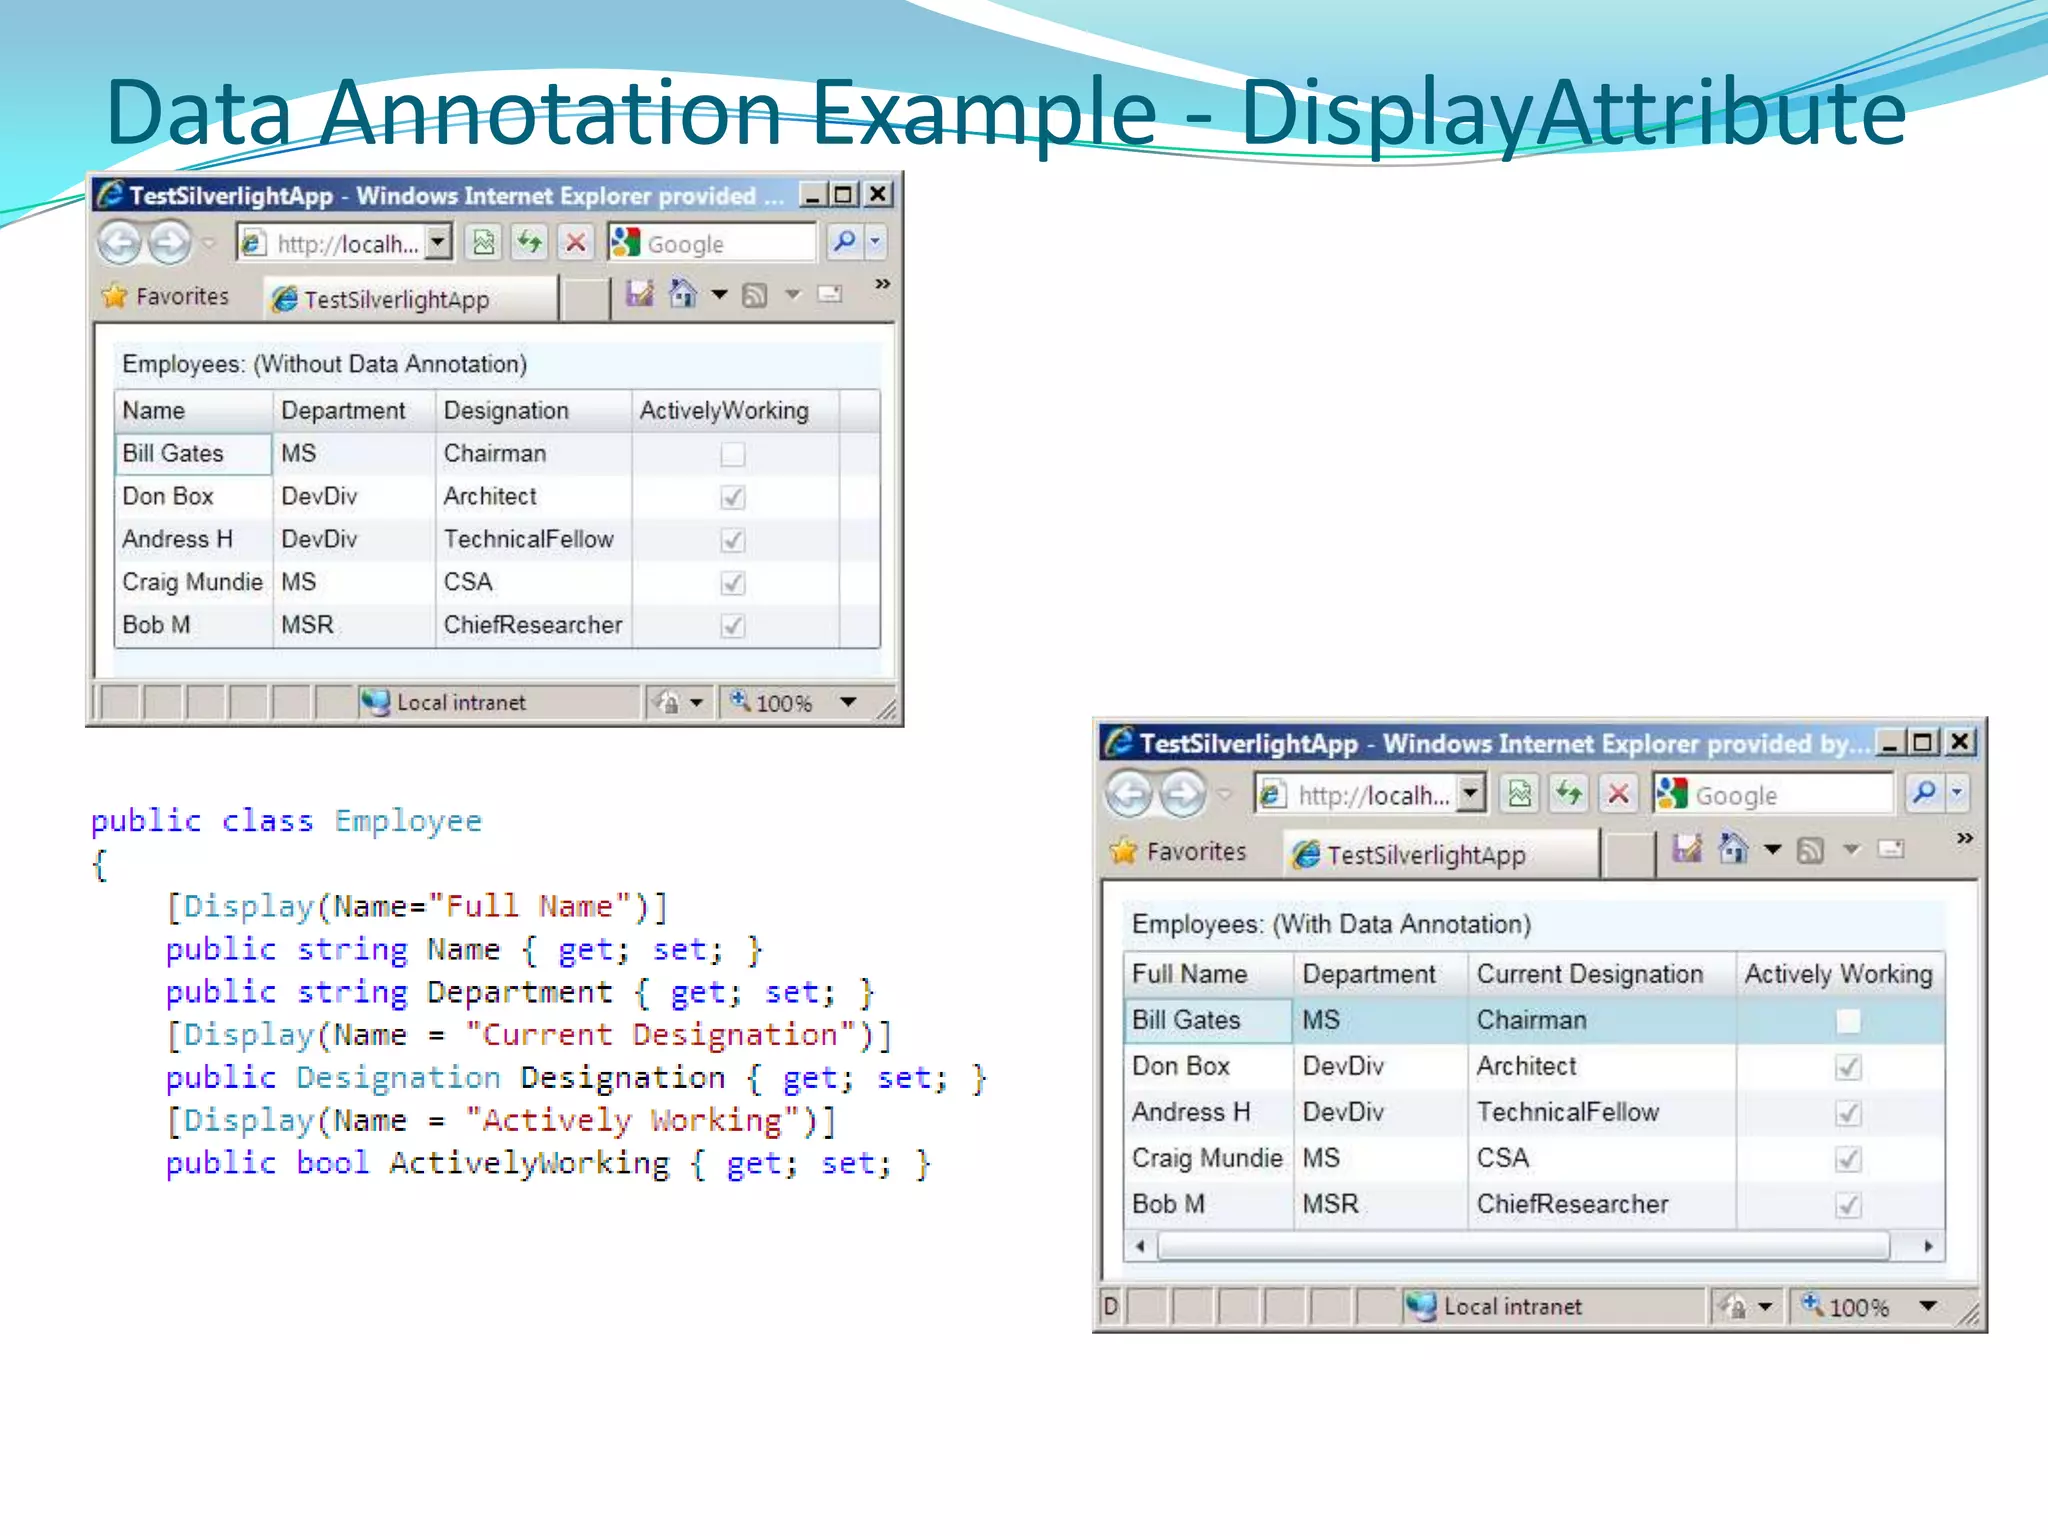The height and width of the screenshot is (1536, 2048).
Task: Select TestSilverlightApp tab in lower-right browser window
Action: pos(1441,854)
